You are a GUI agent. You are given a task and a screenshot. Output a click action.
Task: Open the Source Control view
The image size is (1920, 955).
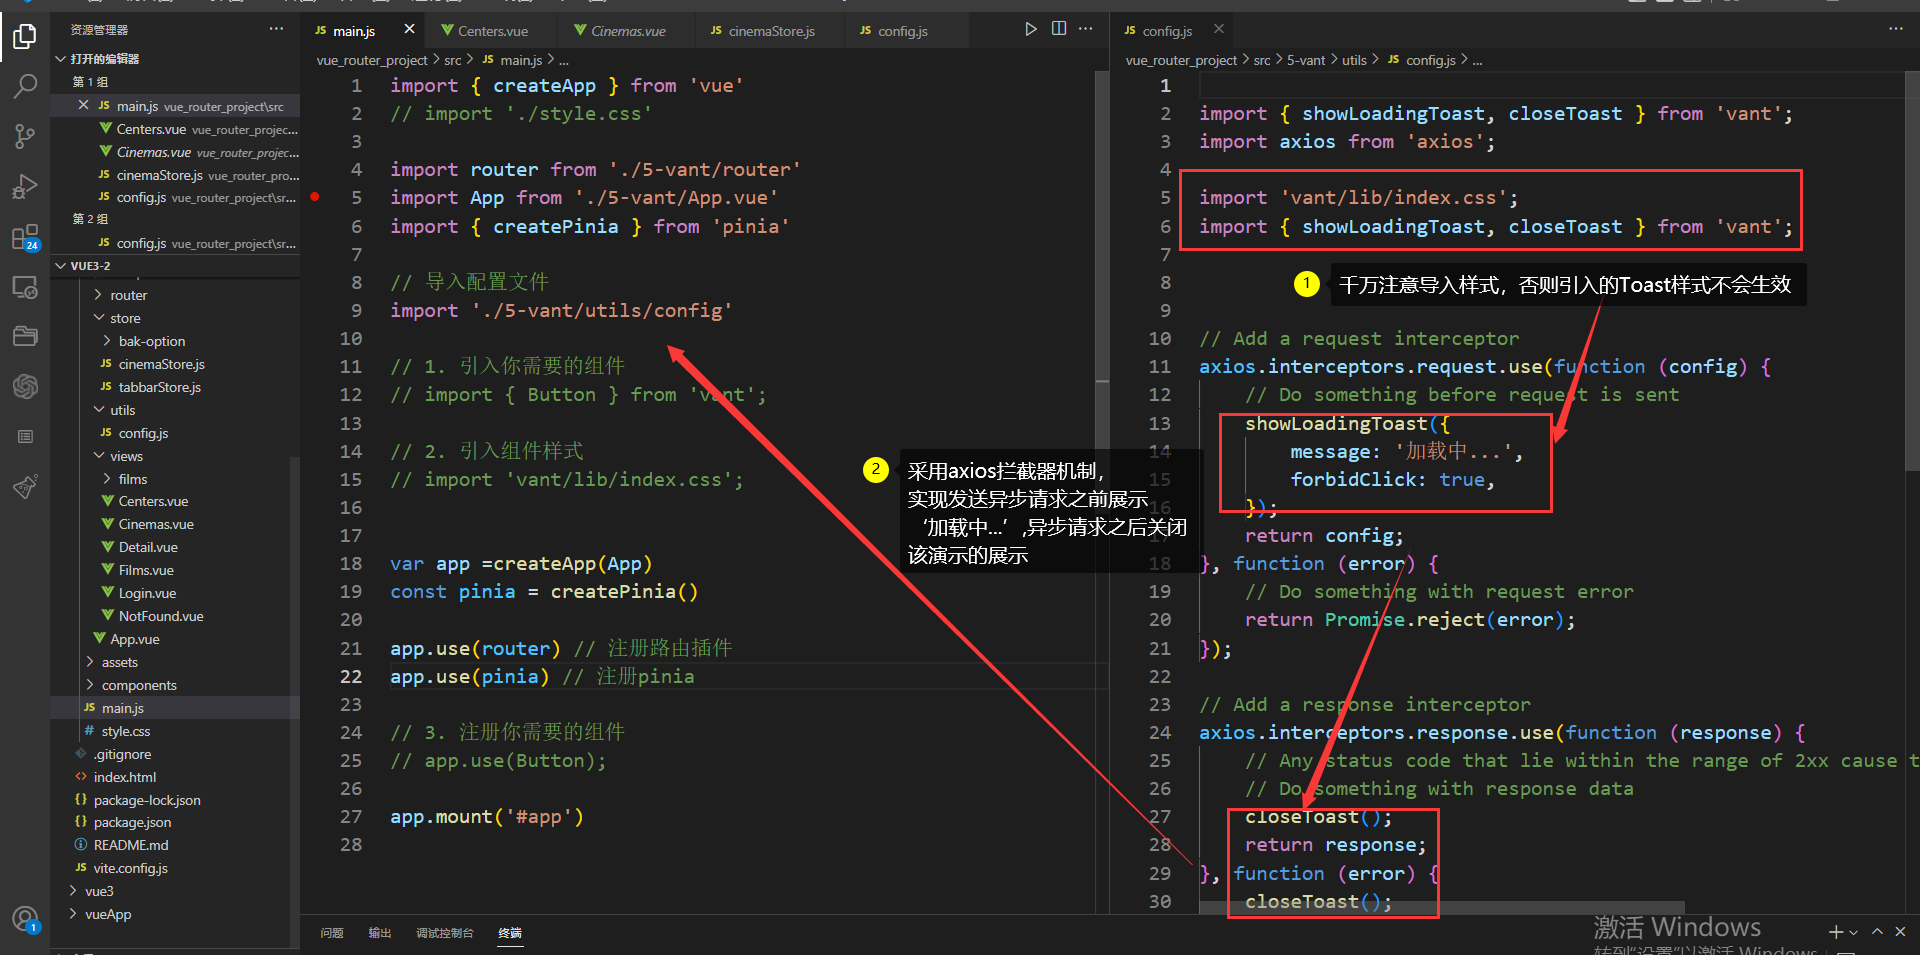point(25,136)
